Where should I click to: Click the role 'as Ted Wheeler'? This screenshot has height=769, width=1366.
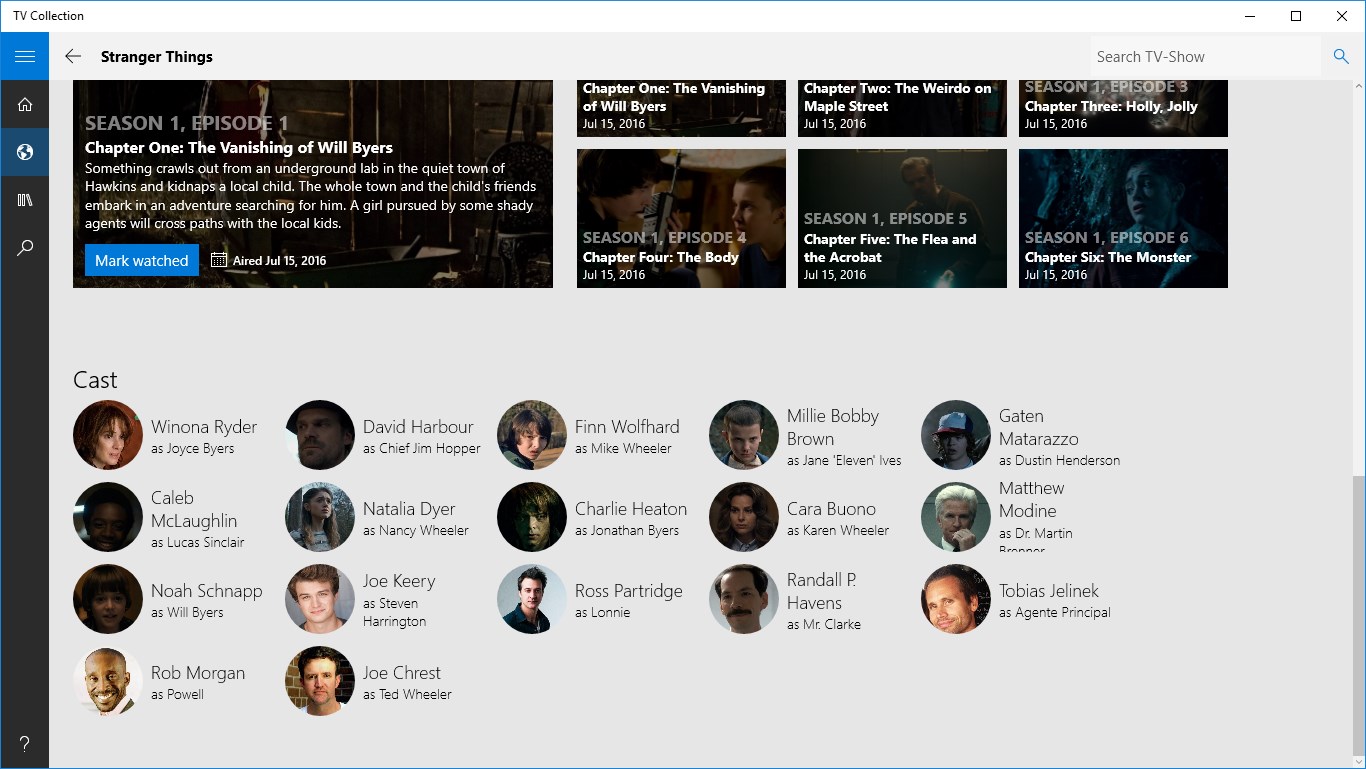click(x=407, y=695)
